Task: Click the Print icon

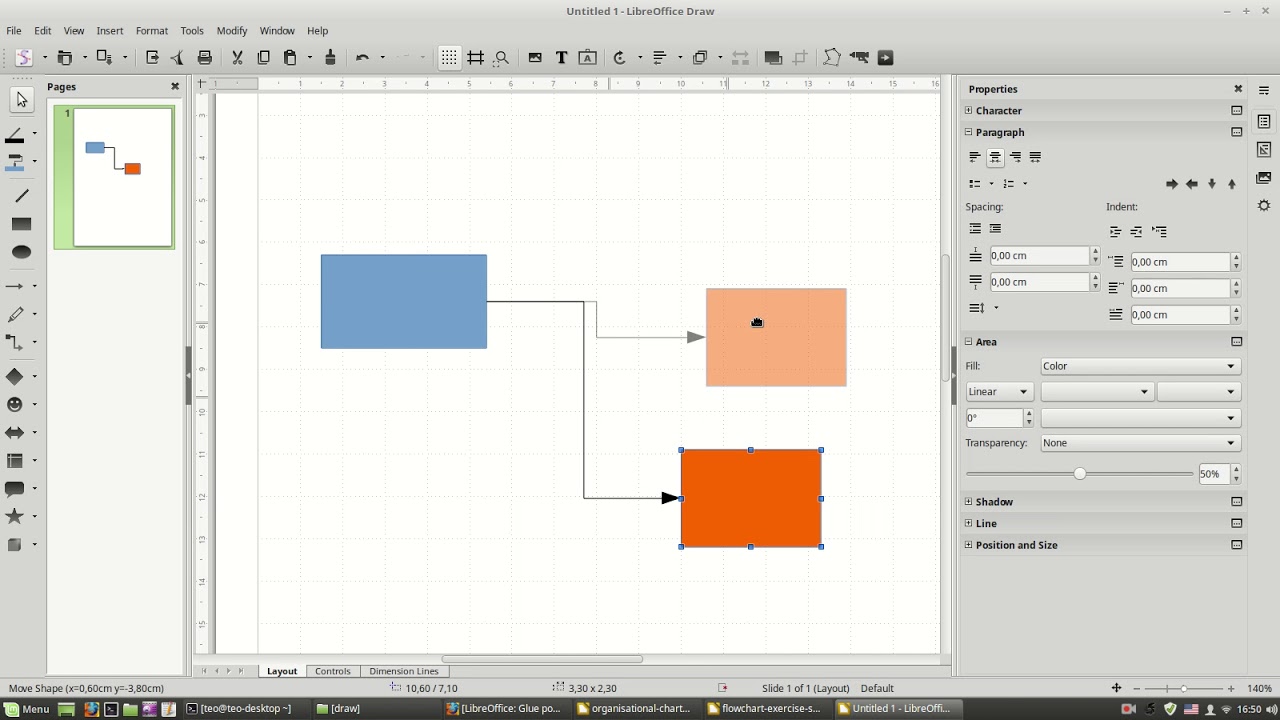Action: [x=205, y=58]
